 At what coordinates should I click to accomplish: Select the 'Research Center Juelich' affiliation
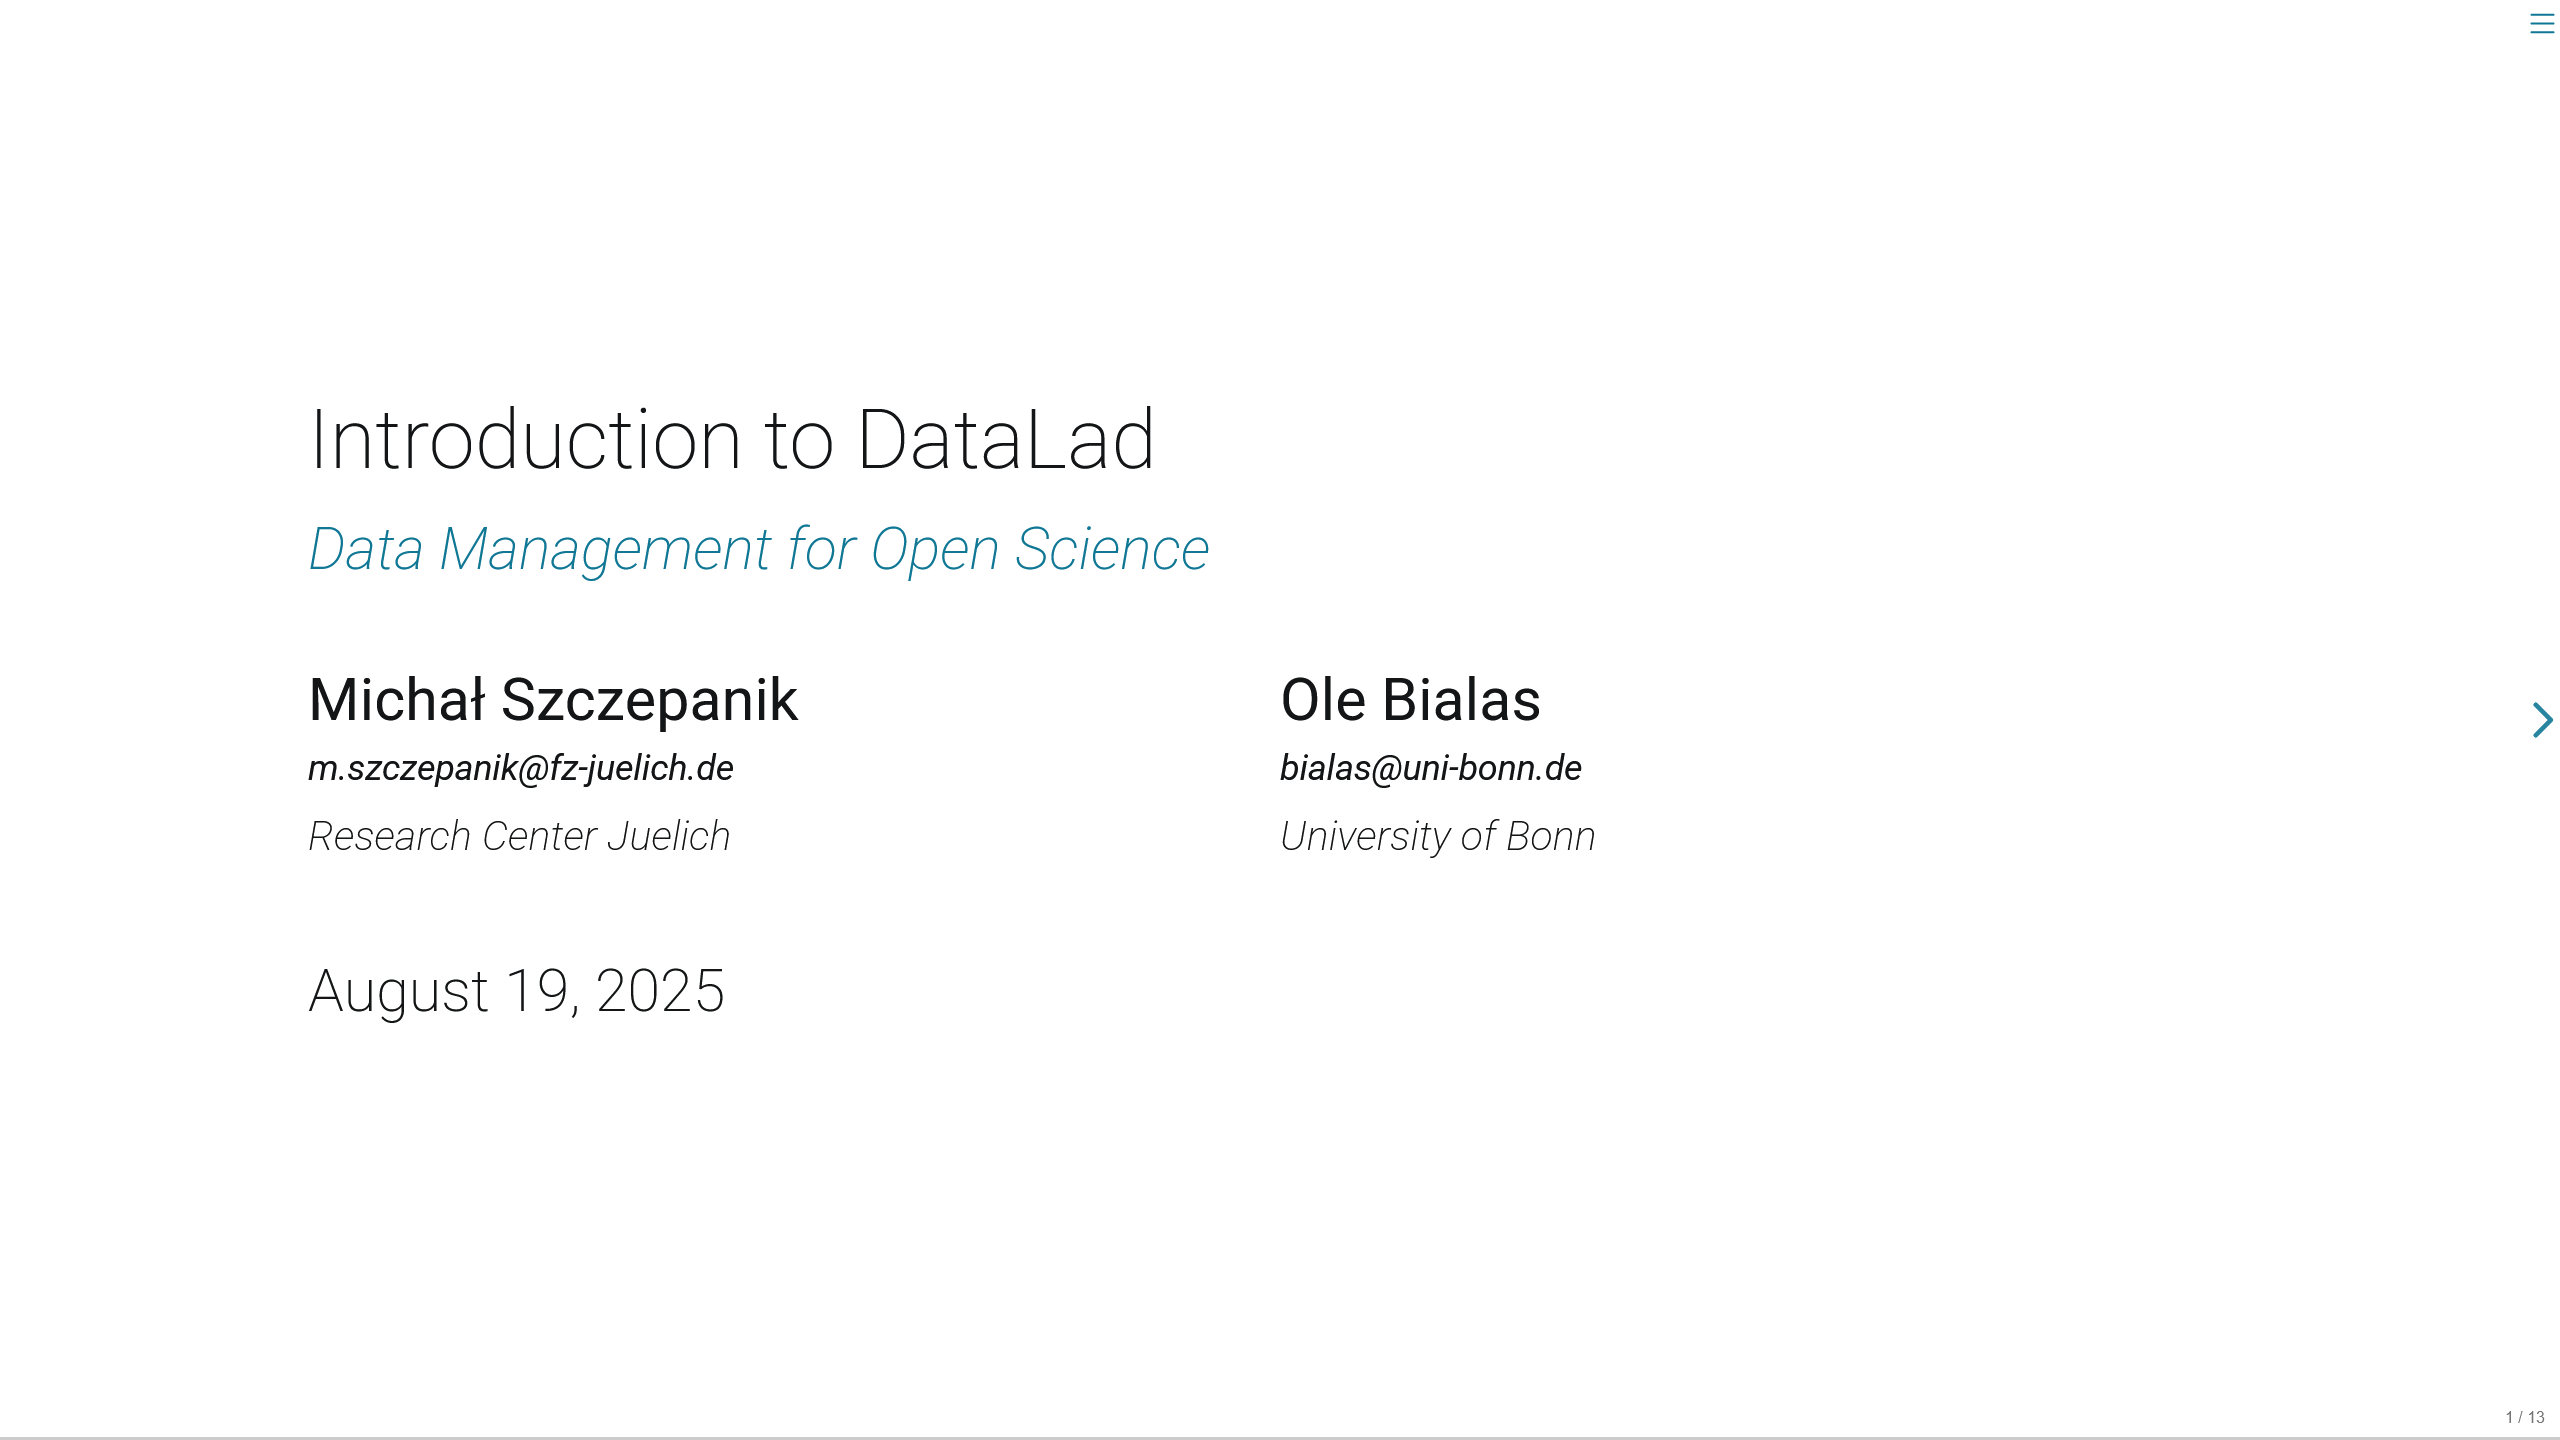pos(519,836)
